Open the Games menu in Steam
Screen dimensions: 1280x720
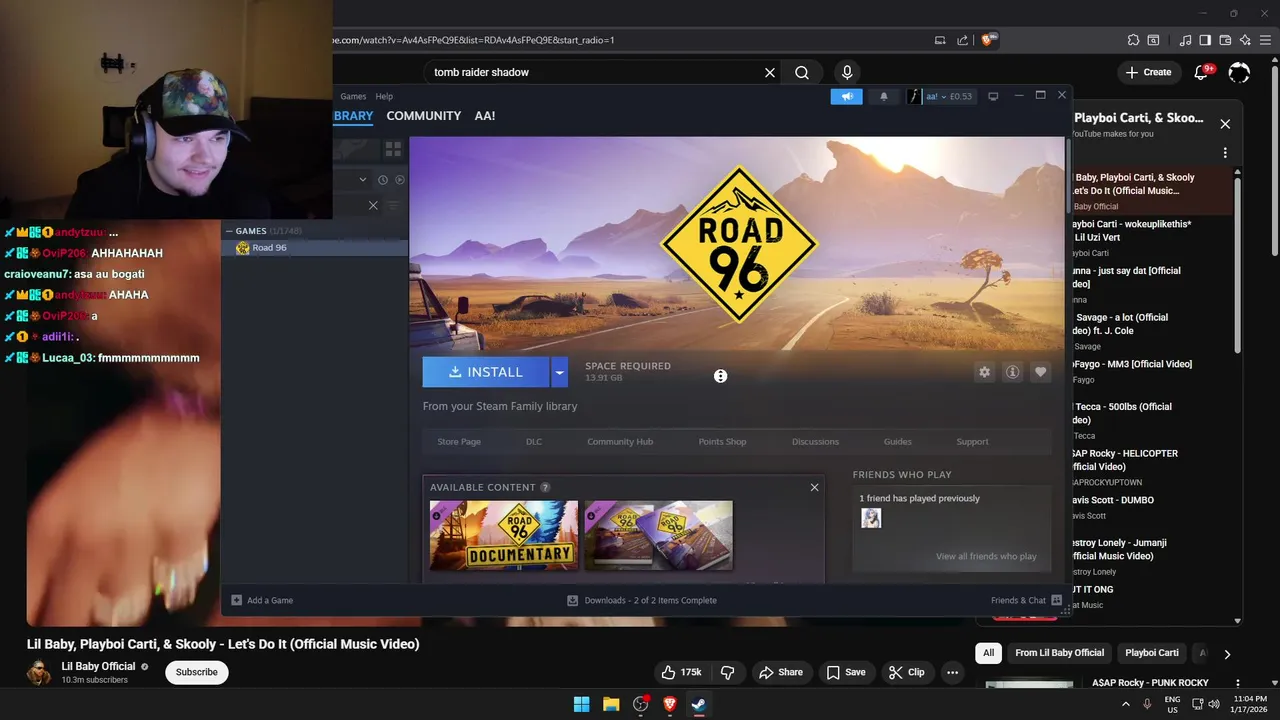[353, 97]
